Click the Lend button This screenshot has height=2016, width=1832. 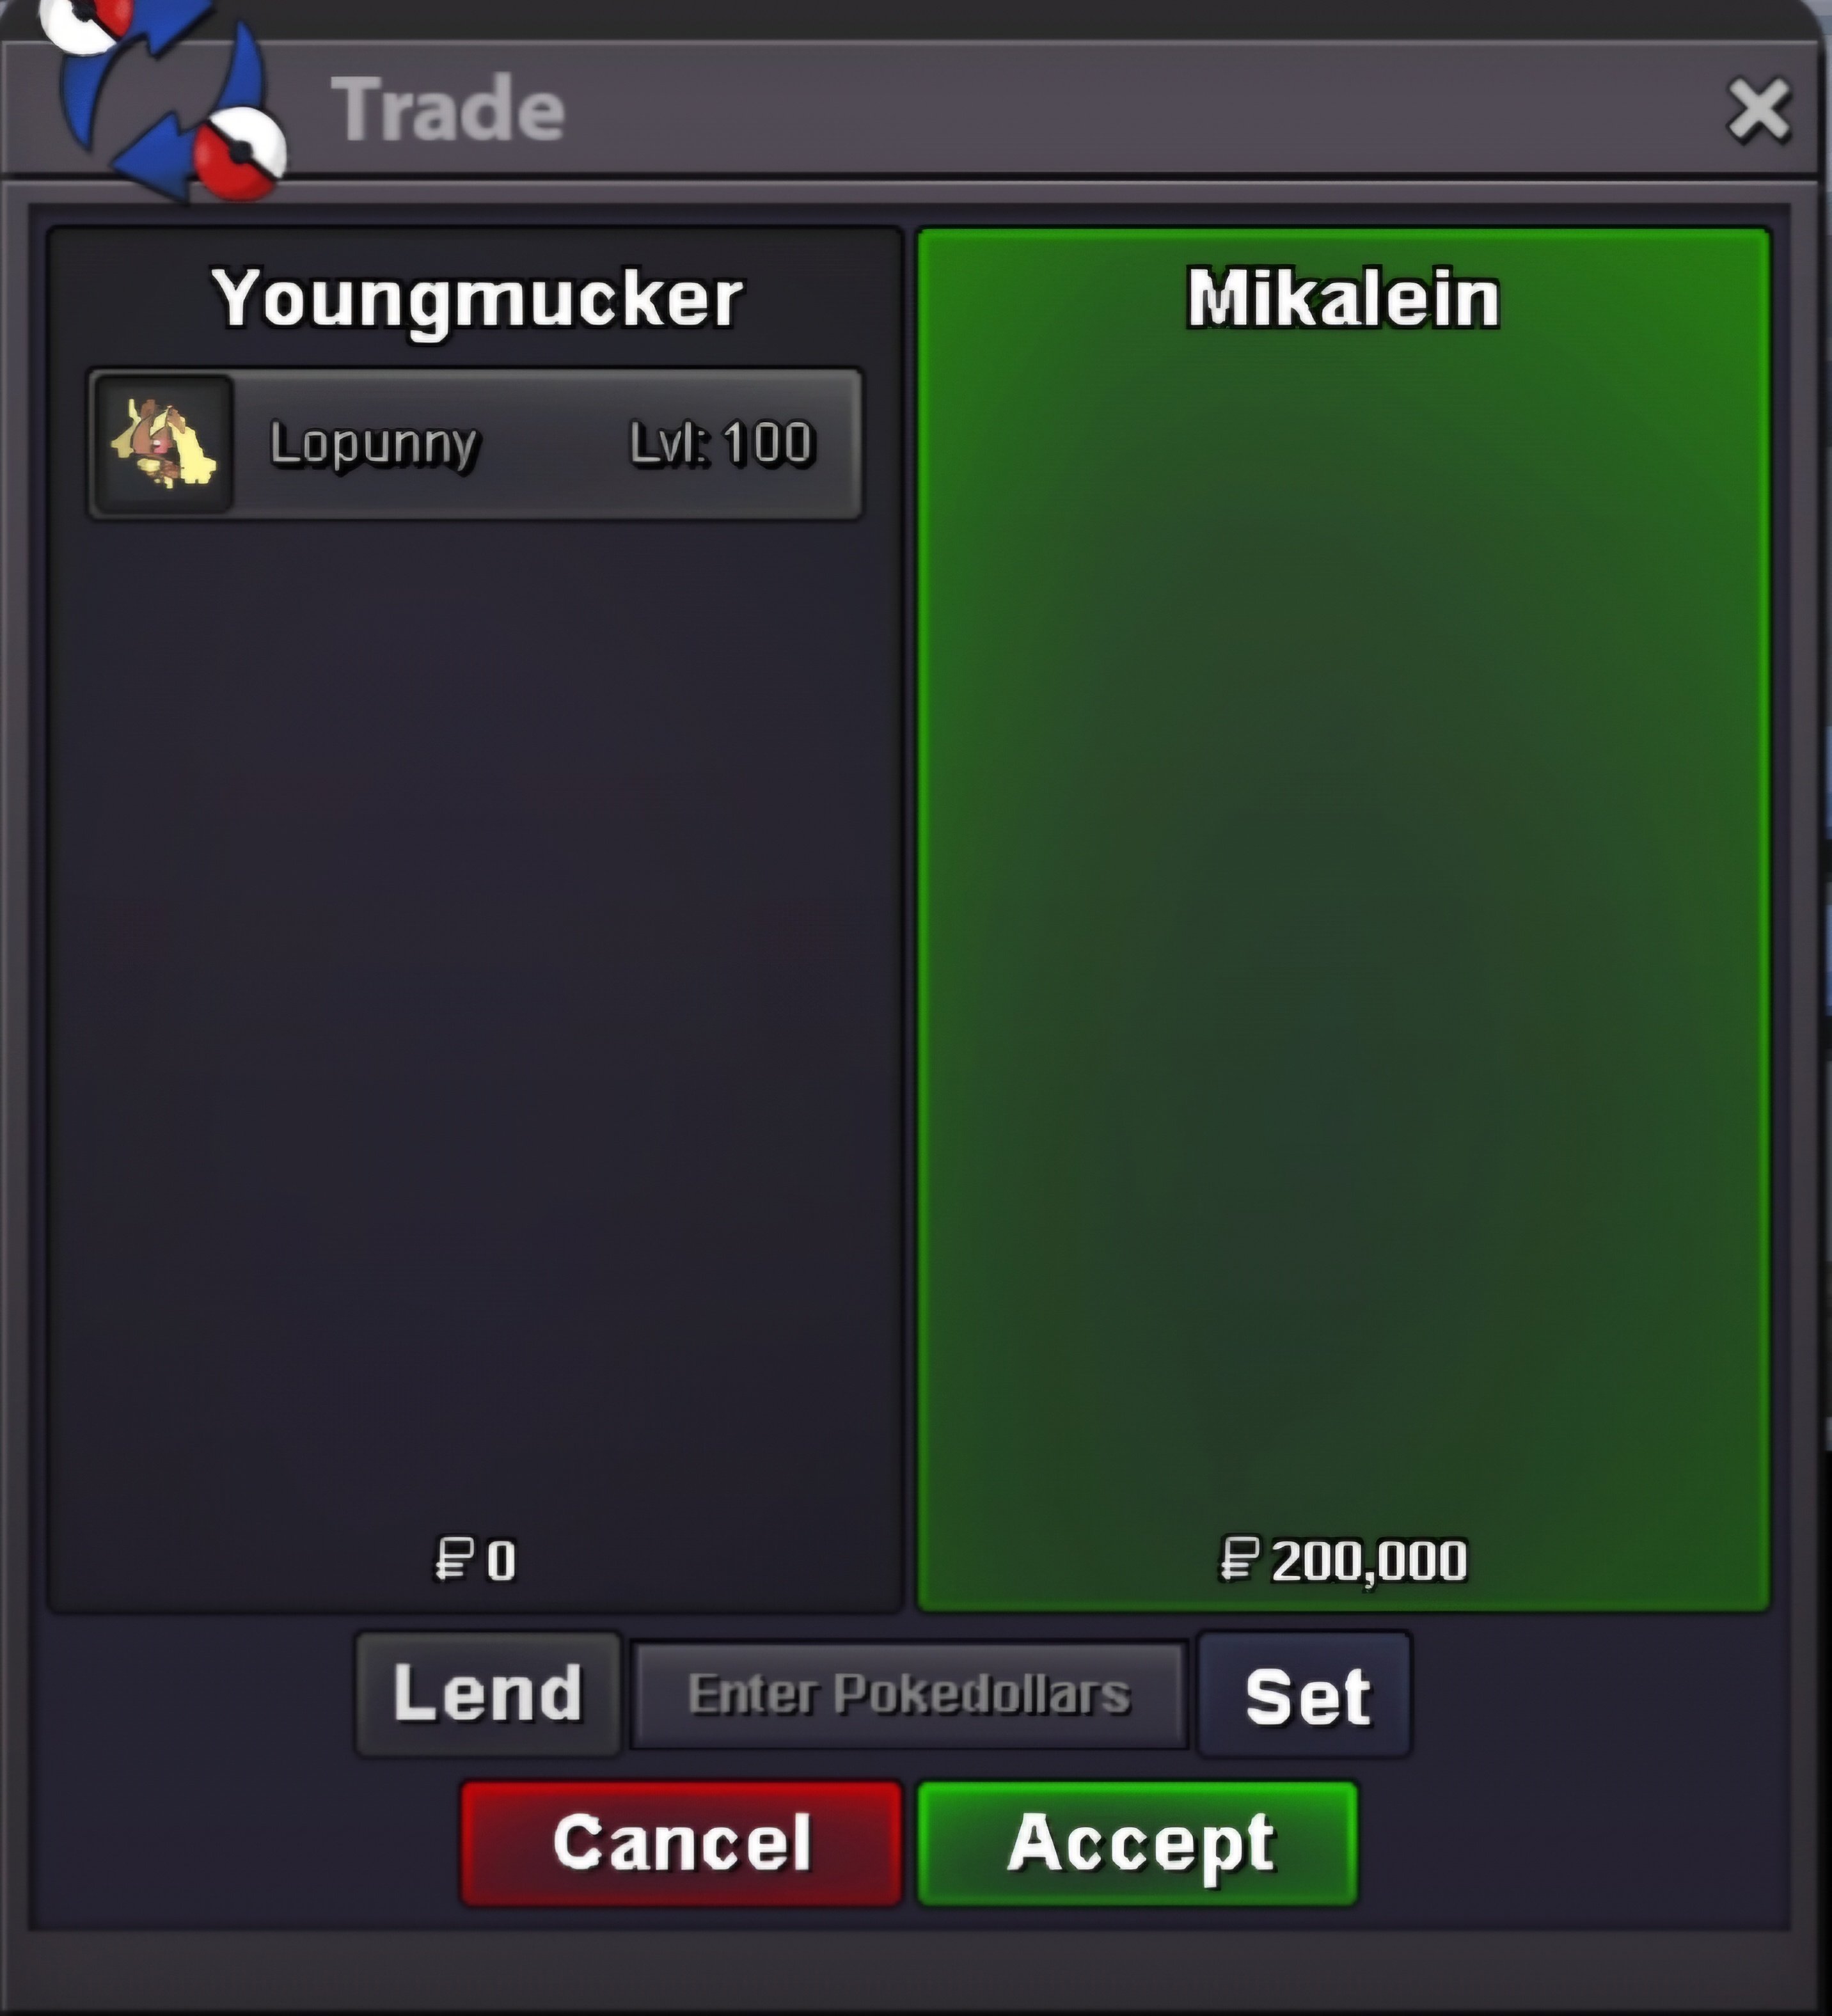[x=488, y=1694]
